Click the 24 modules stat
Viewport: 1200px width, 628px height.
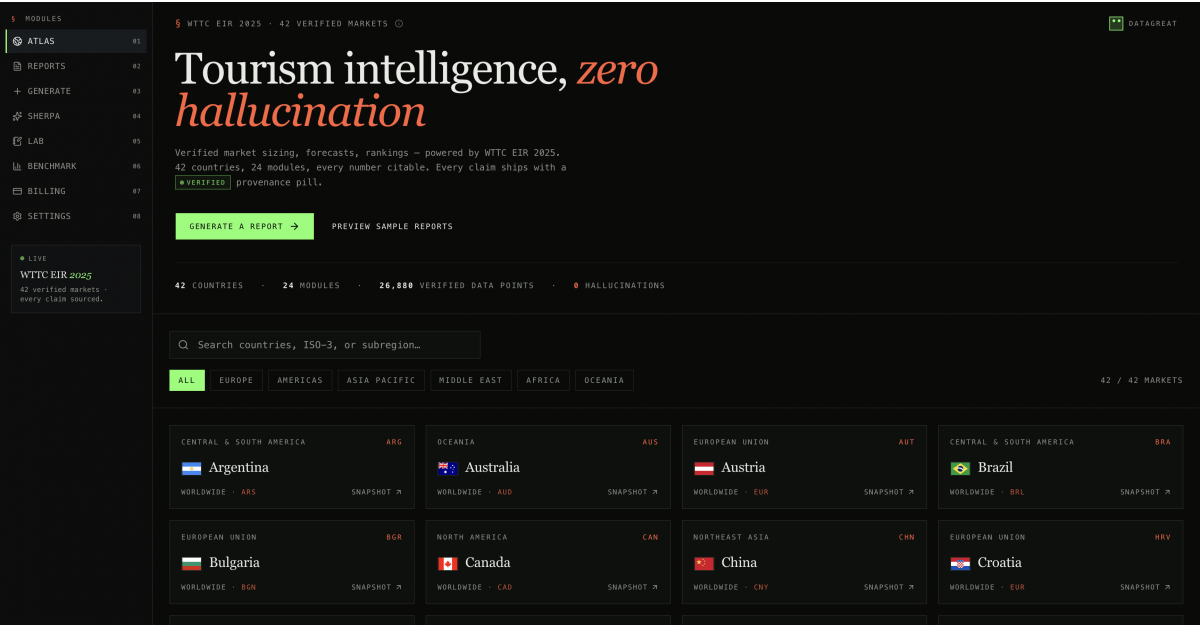coord(311,286)
